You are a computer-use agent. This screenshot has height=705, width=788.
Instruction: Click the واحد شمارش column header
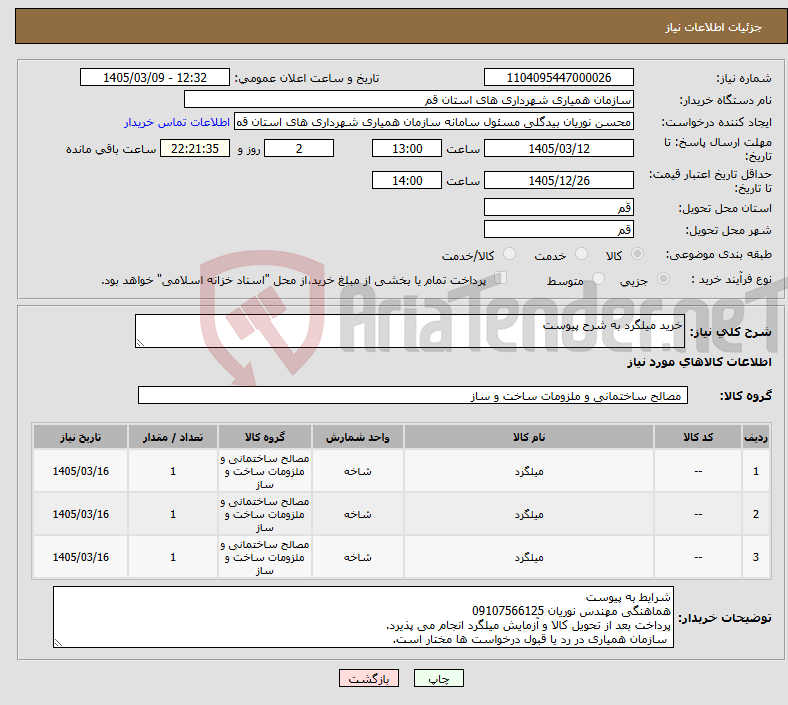(357, 437)
